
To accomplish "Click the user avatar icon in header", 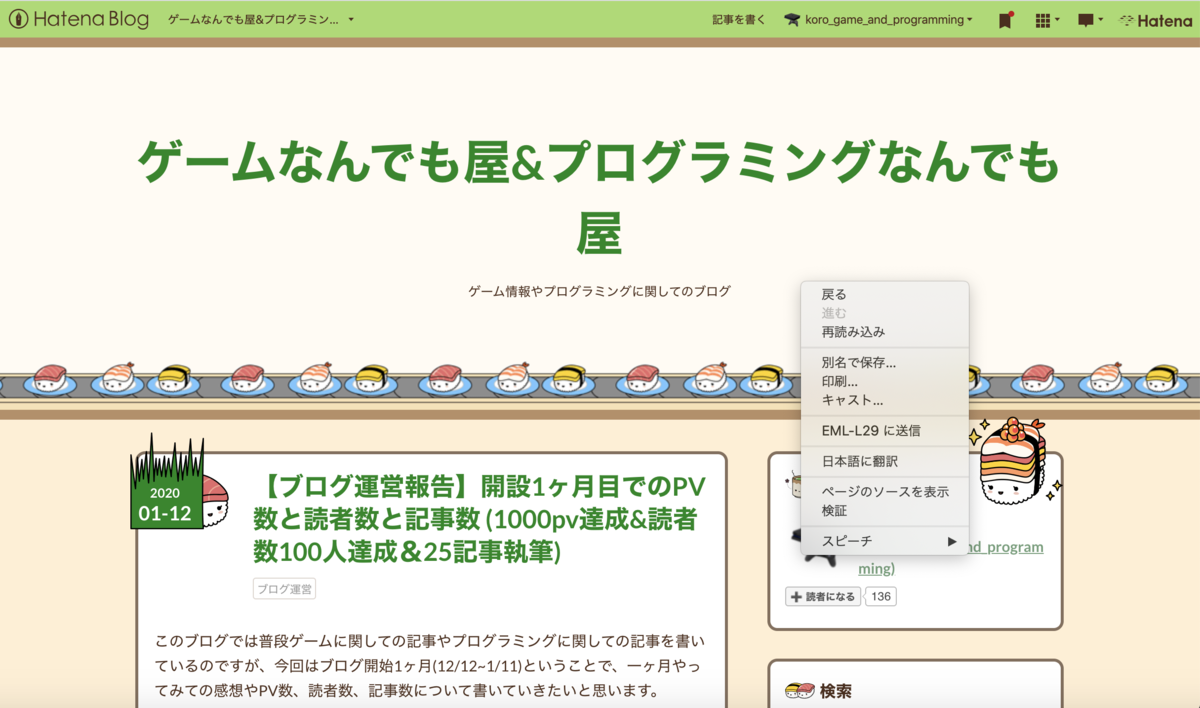I will (x=792, y=19).
